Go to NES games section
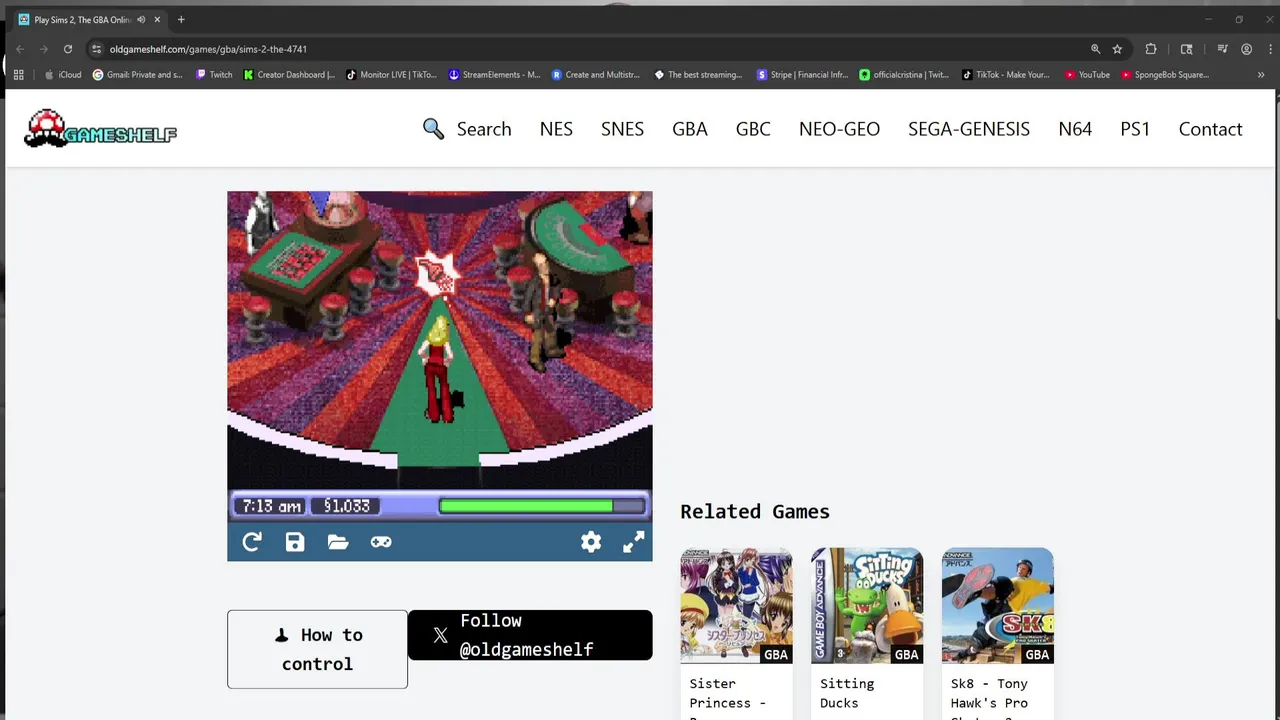The image size is (1280, 720). 556,129
